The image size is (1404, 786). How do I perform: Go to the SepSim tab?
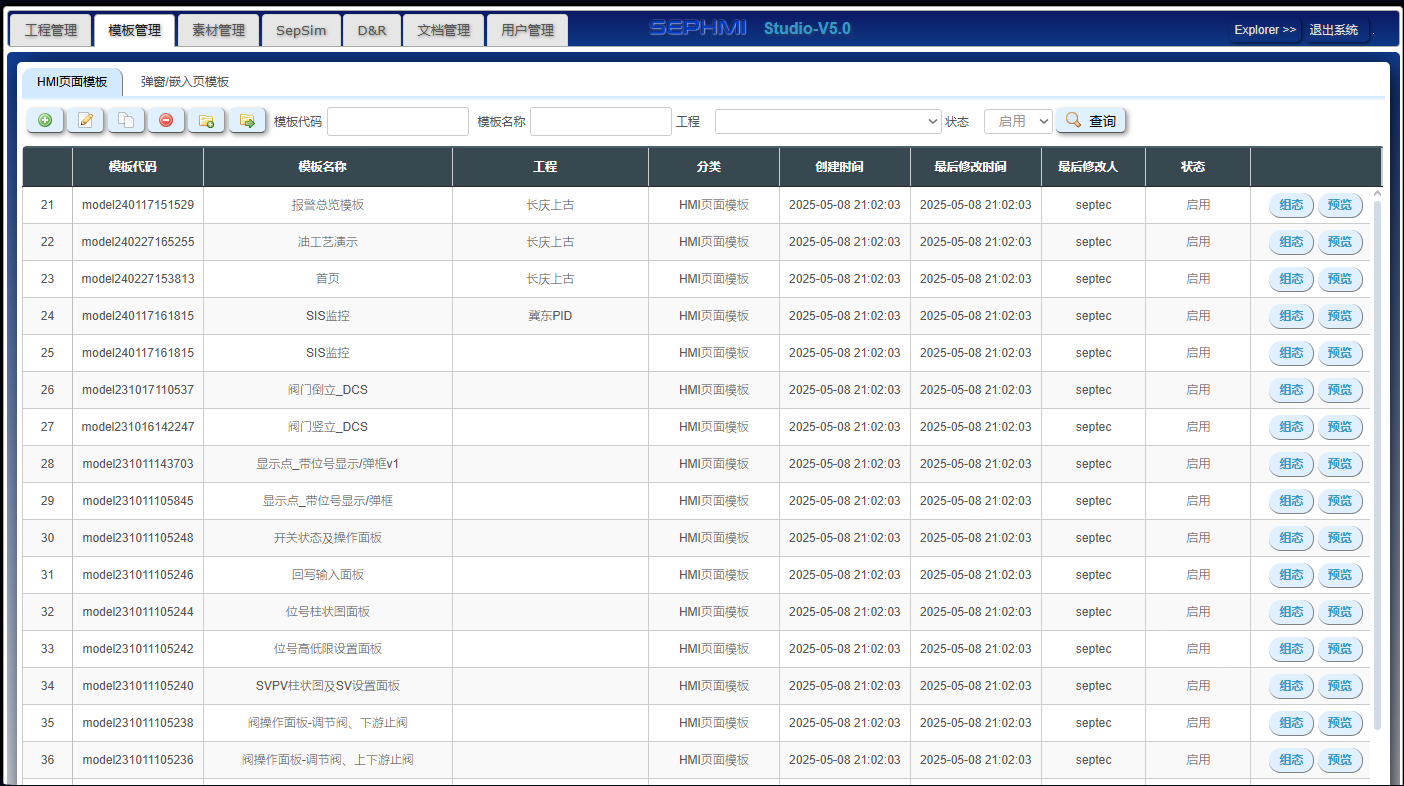[301, 30]
